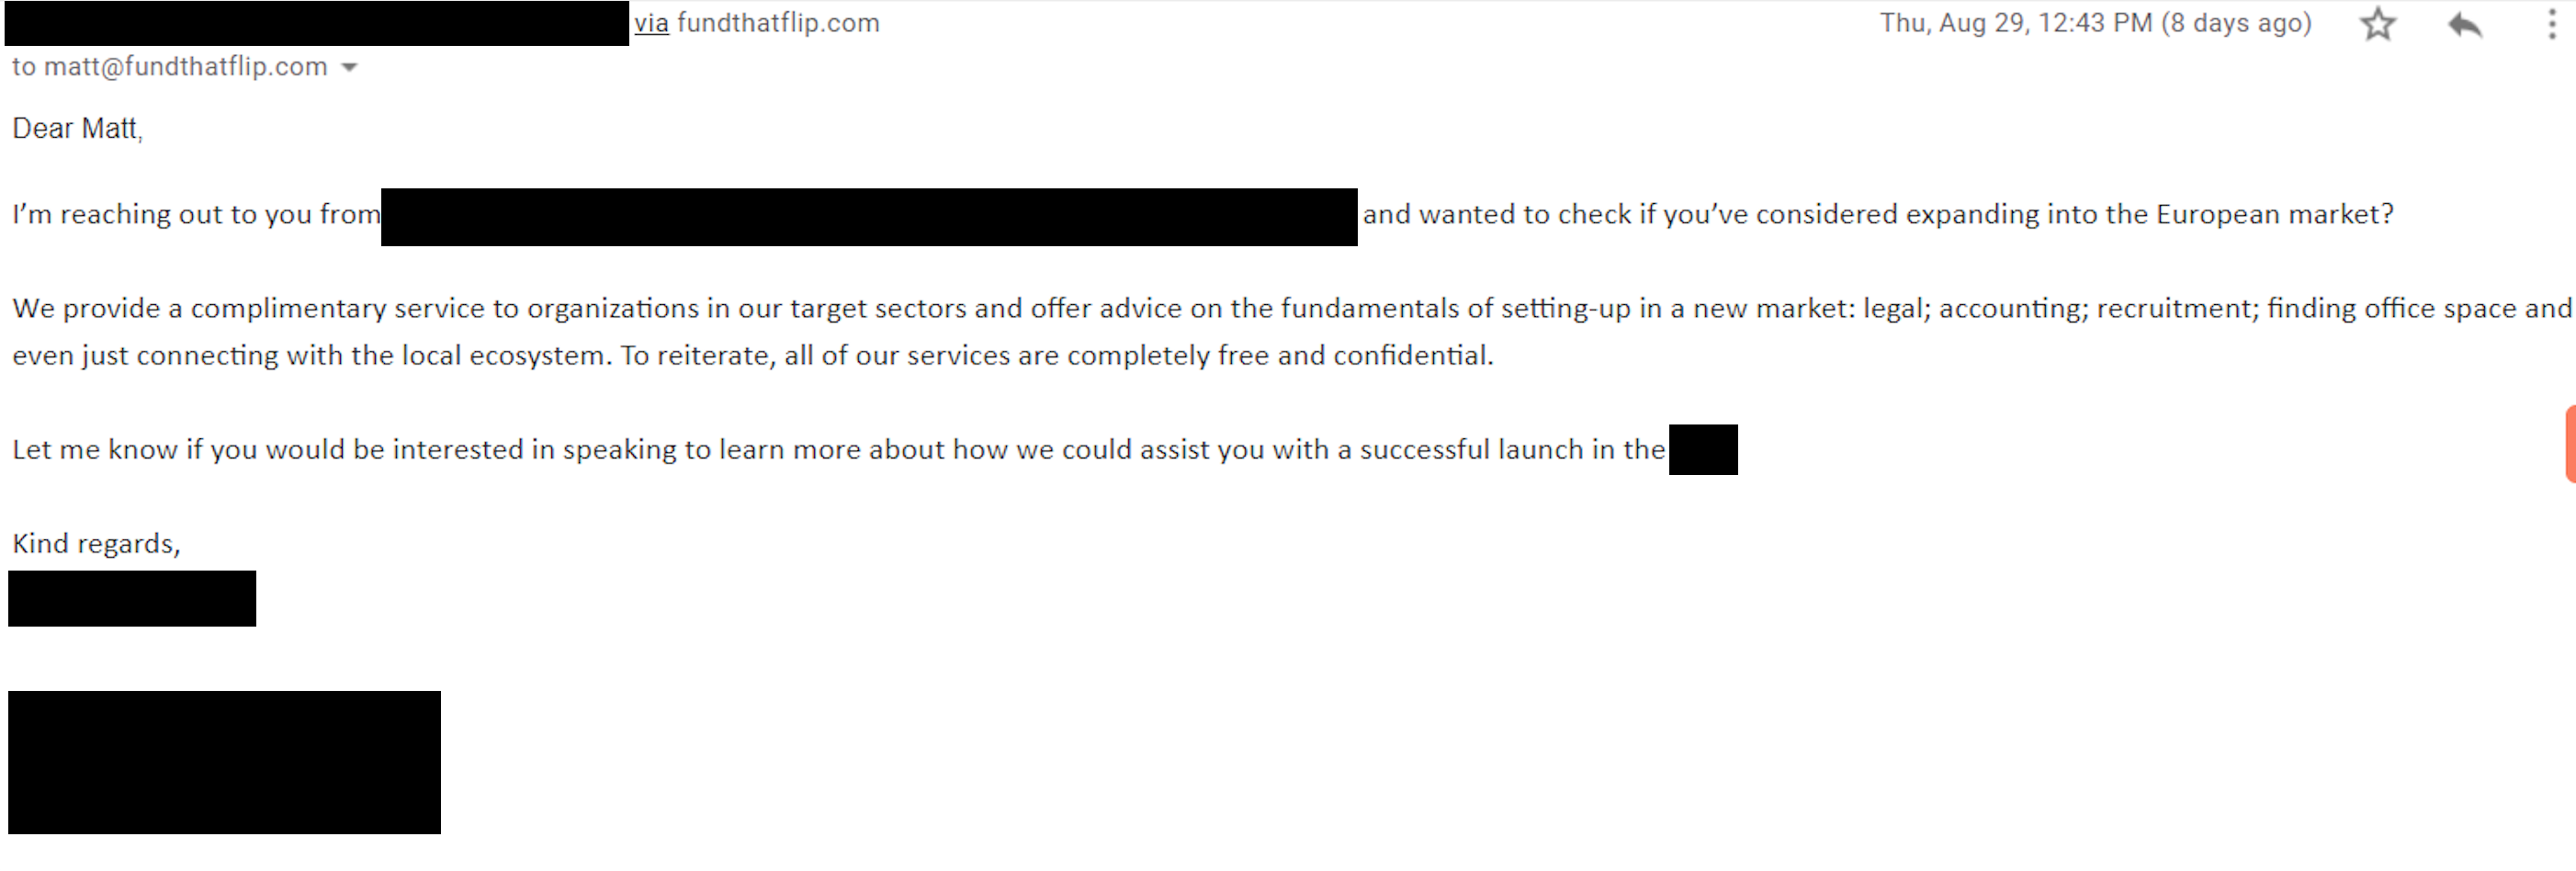Click the "Dear Matt," greeting
The width and height of the screenshot is (2576, 871).
[77, 129]
